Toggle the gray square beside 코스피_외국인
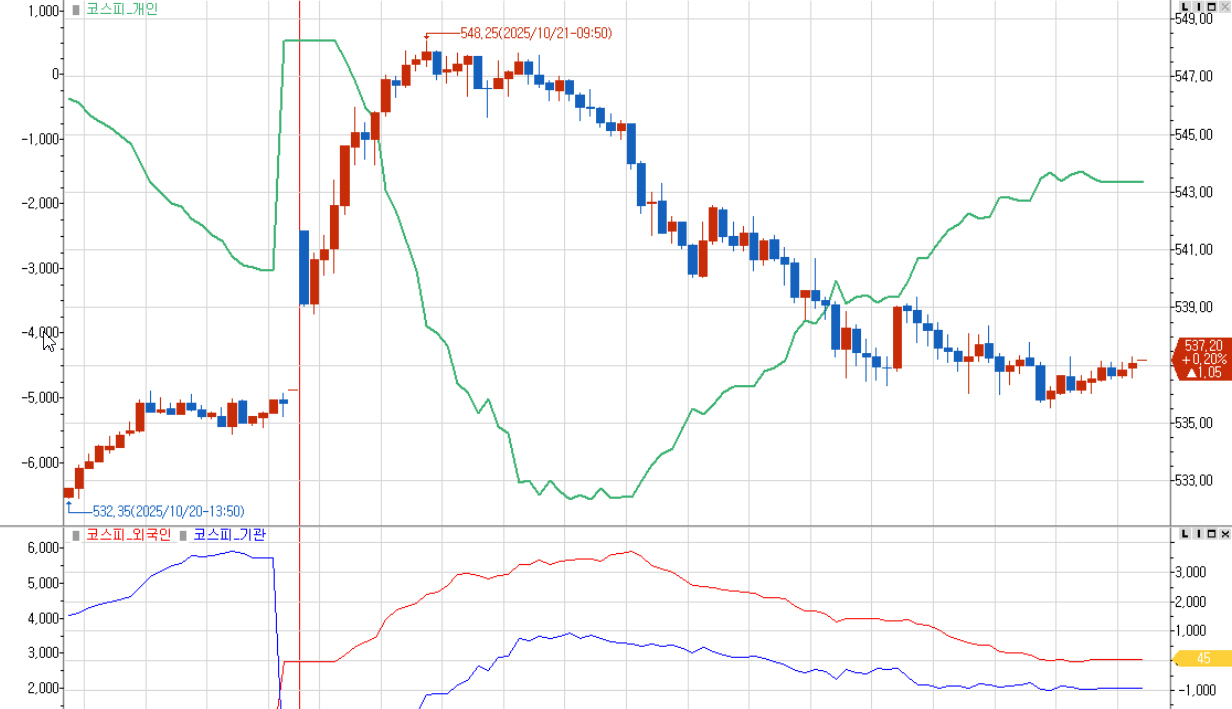The image size is (1232, 709). click(76, 535)
